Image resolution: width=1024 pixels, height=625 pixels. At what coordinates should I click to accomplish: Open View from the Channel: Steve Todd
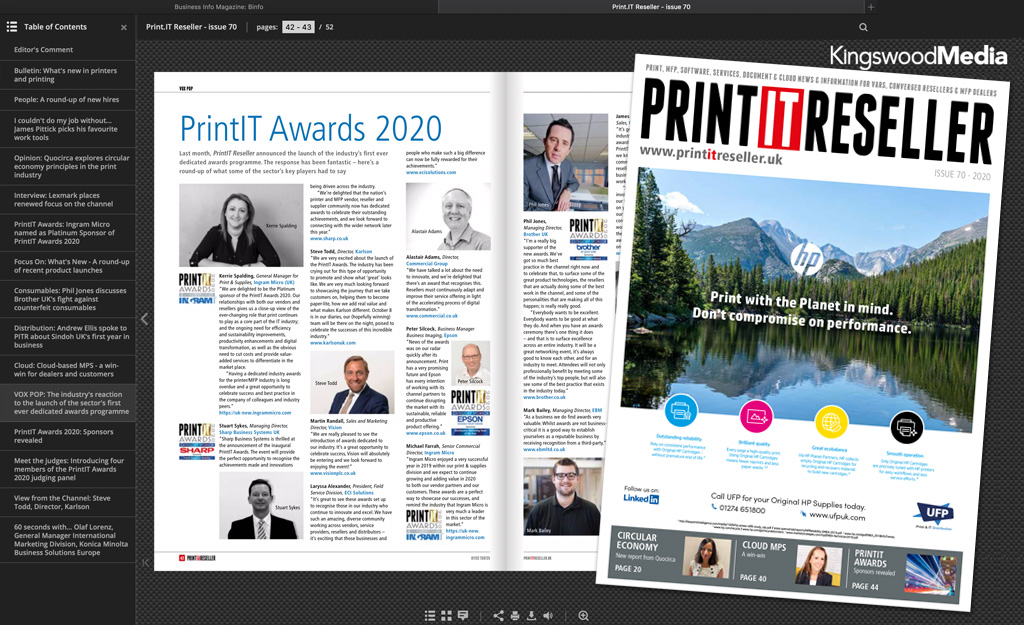coord(68,502)
